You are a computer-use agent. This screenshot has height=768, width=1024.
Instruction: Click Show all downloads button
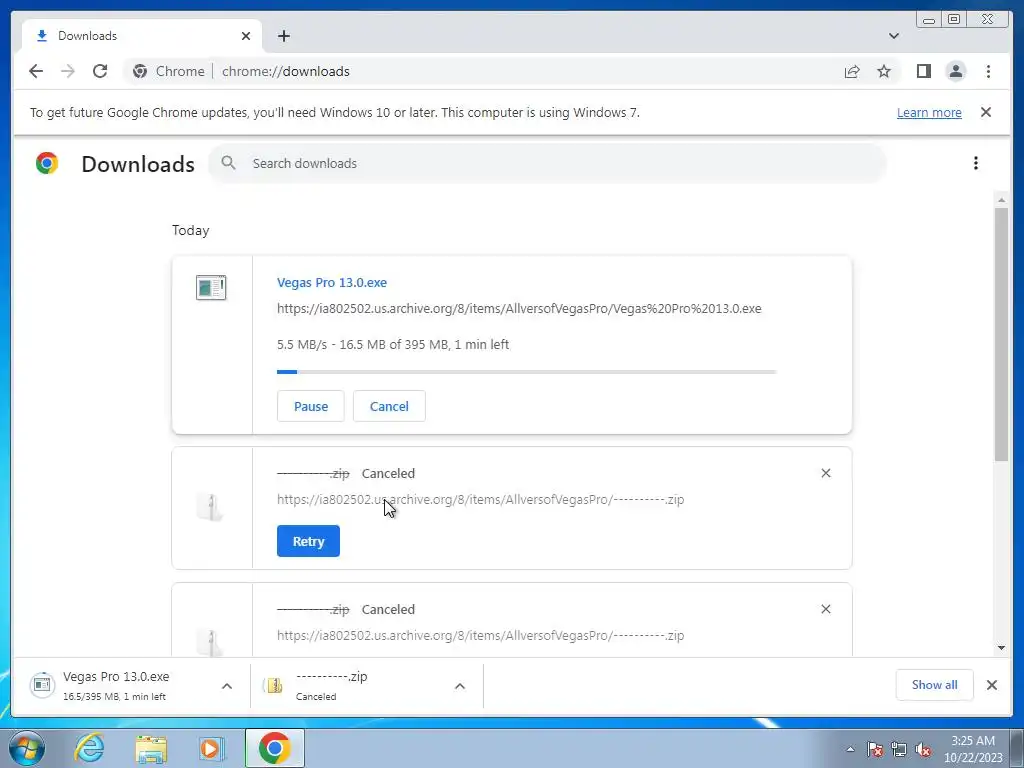point(935,685)
